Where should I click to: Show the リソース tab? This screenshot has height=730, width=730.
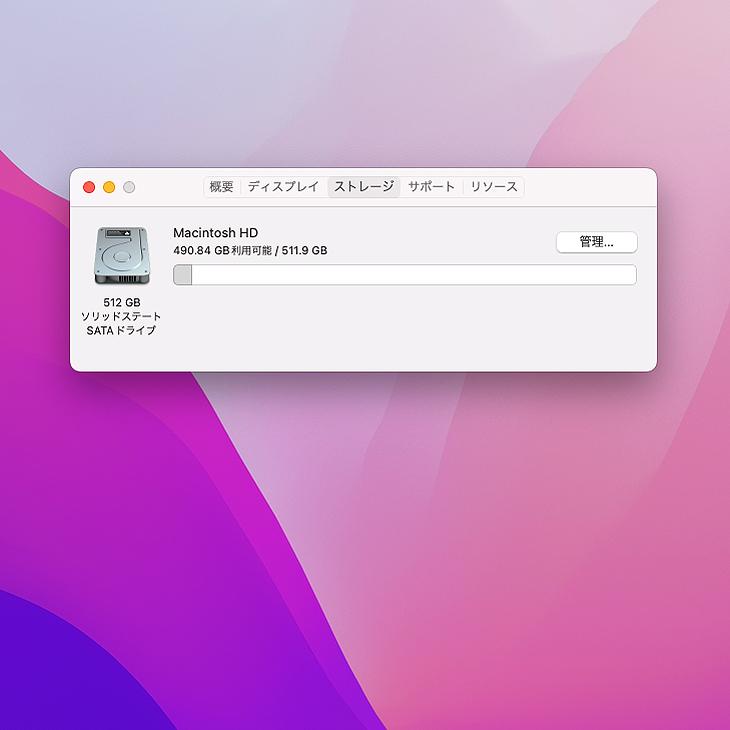point(494,187)
